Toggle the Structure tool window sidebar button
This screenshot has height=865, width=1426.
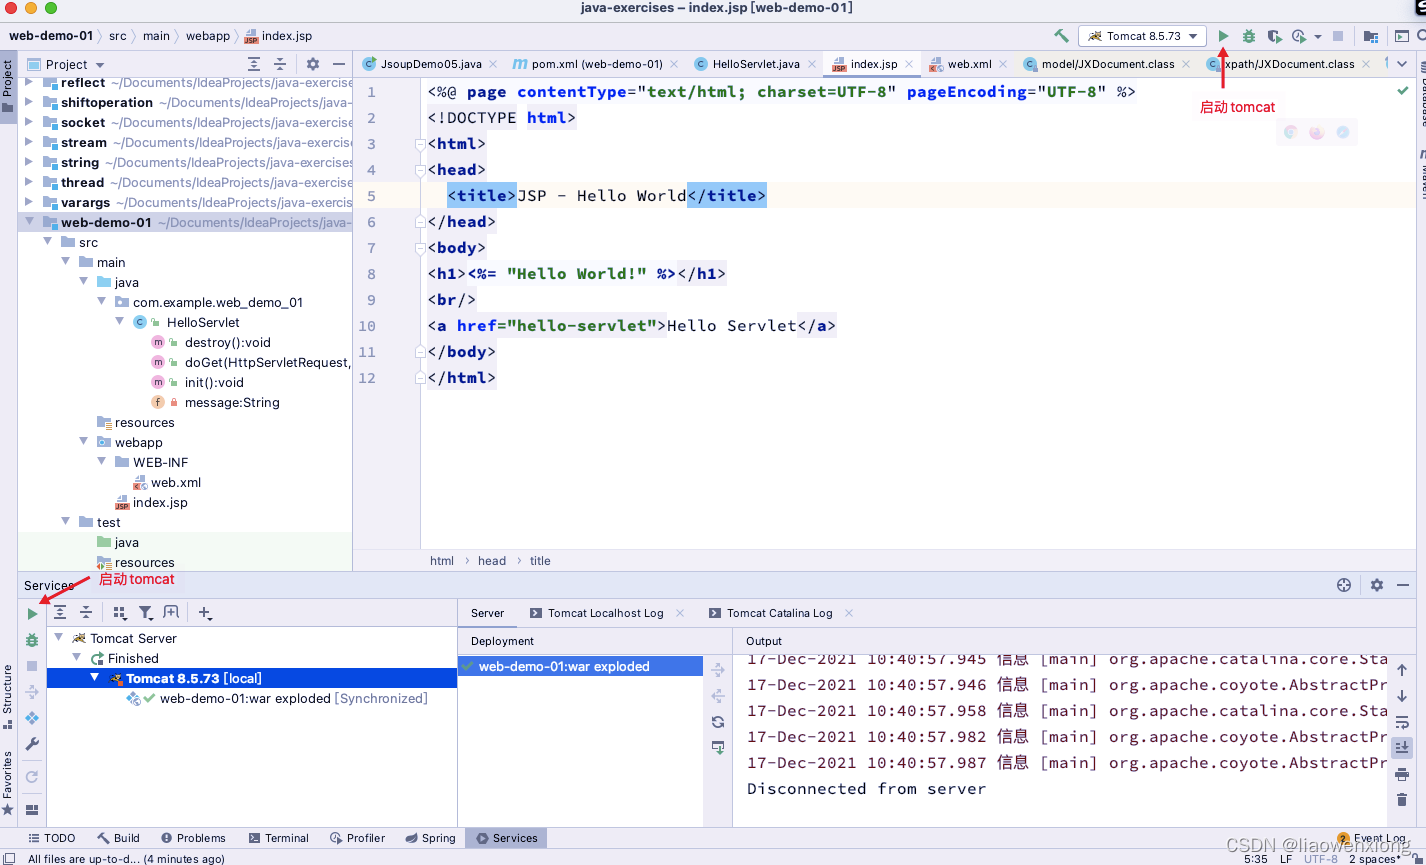tap(8, 696)
